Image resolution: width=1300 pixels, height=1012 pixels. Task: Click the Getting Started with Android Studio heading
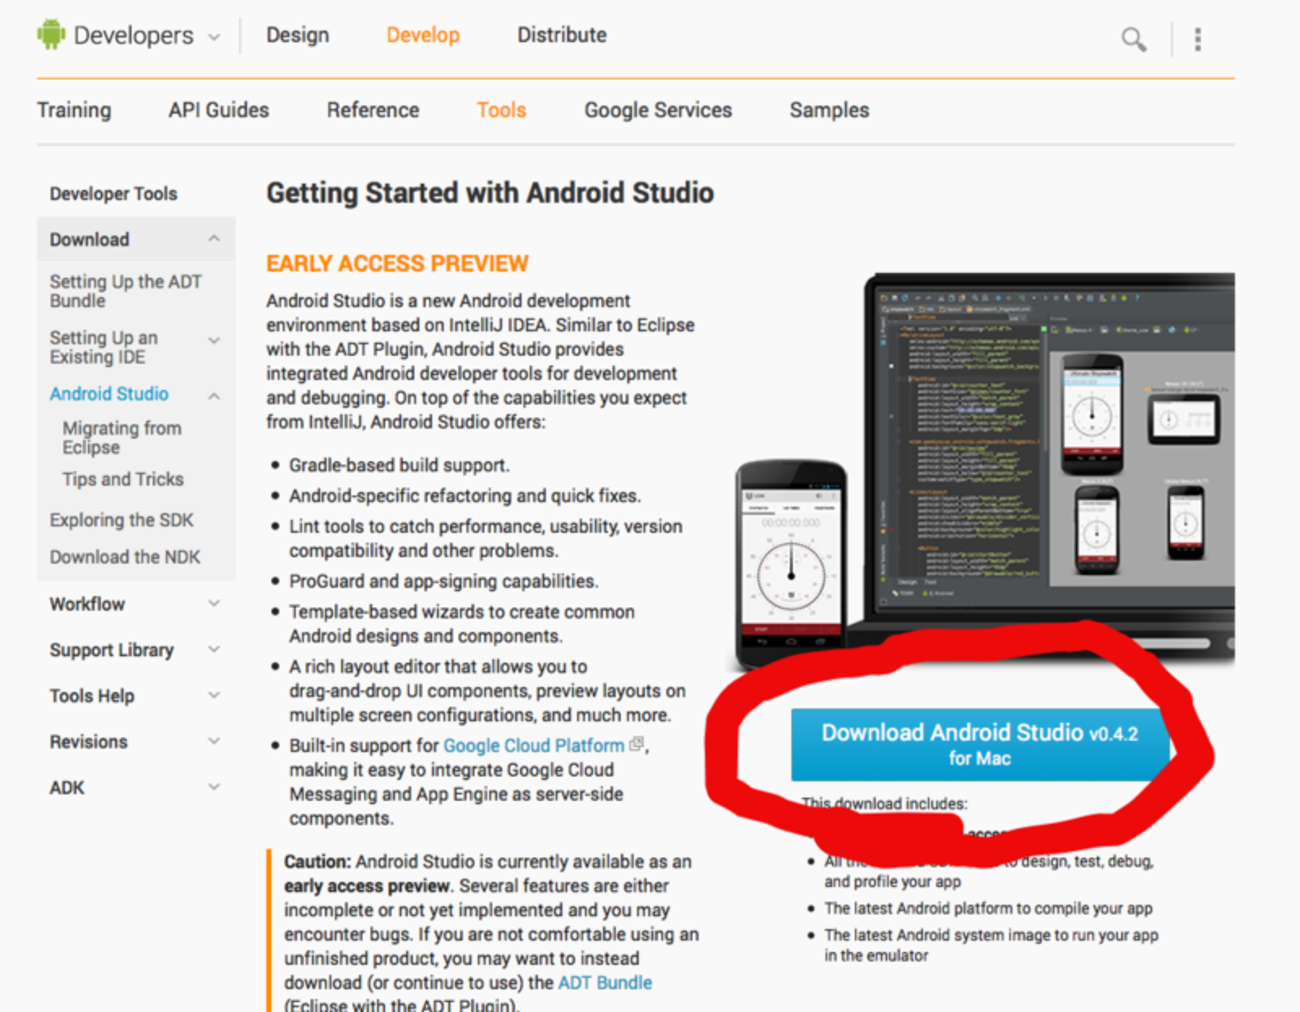tap(490, 193)
